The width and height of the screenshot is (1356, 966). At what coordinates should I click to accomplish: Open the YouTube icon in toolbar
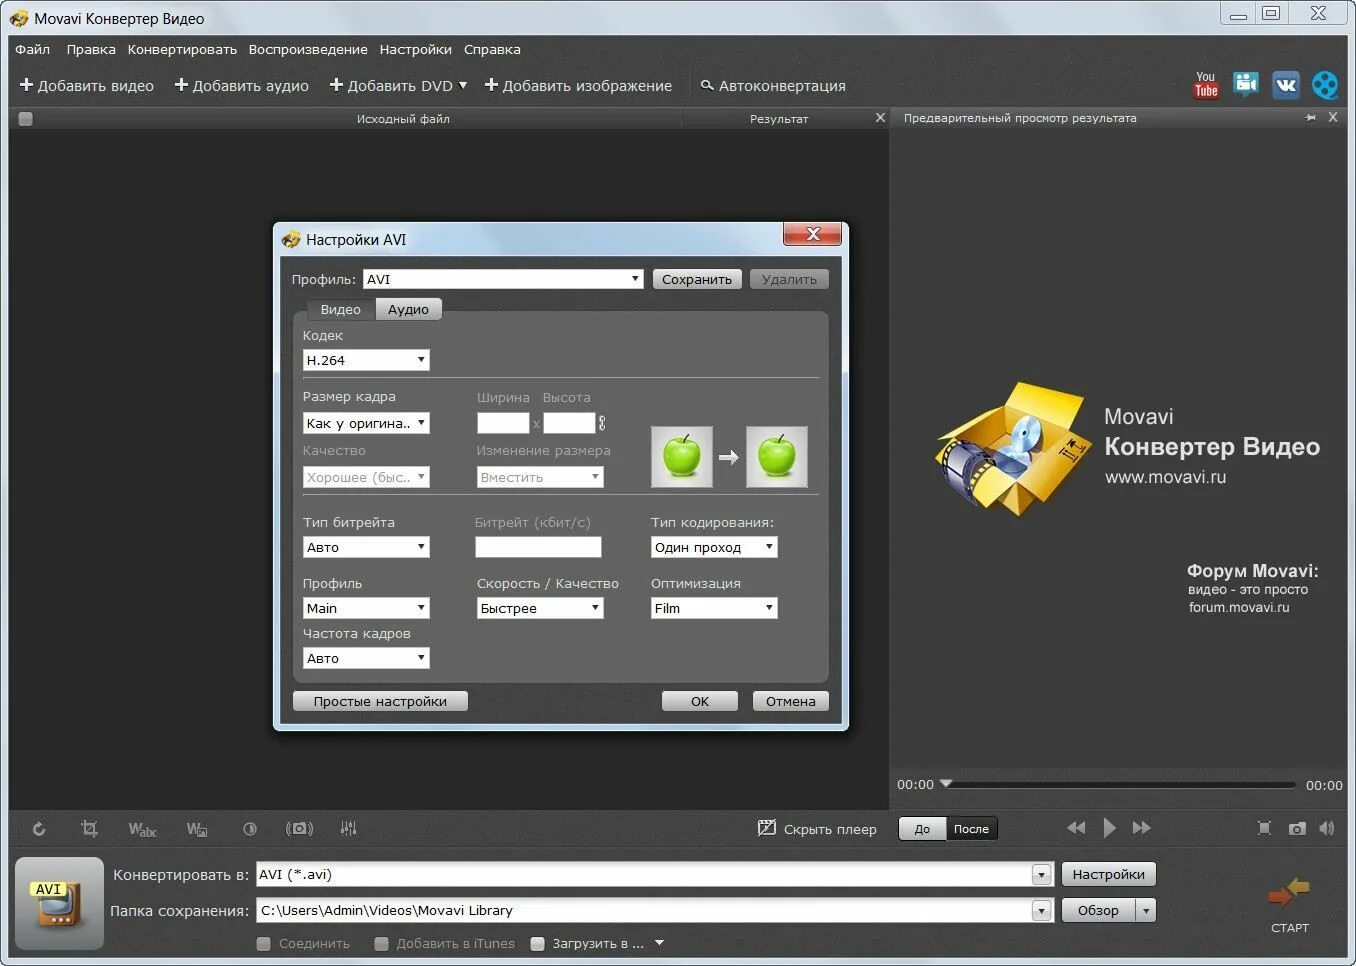pyautogui.click(x=1206, y=85)
